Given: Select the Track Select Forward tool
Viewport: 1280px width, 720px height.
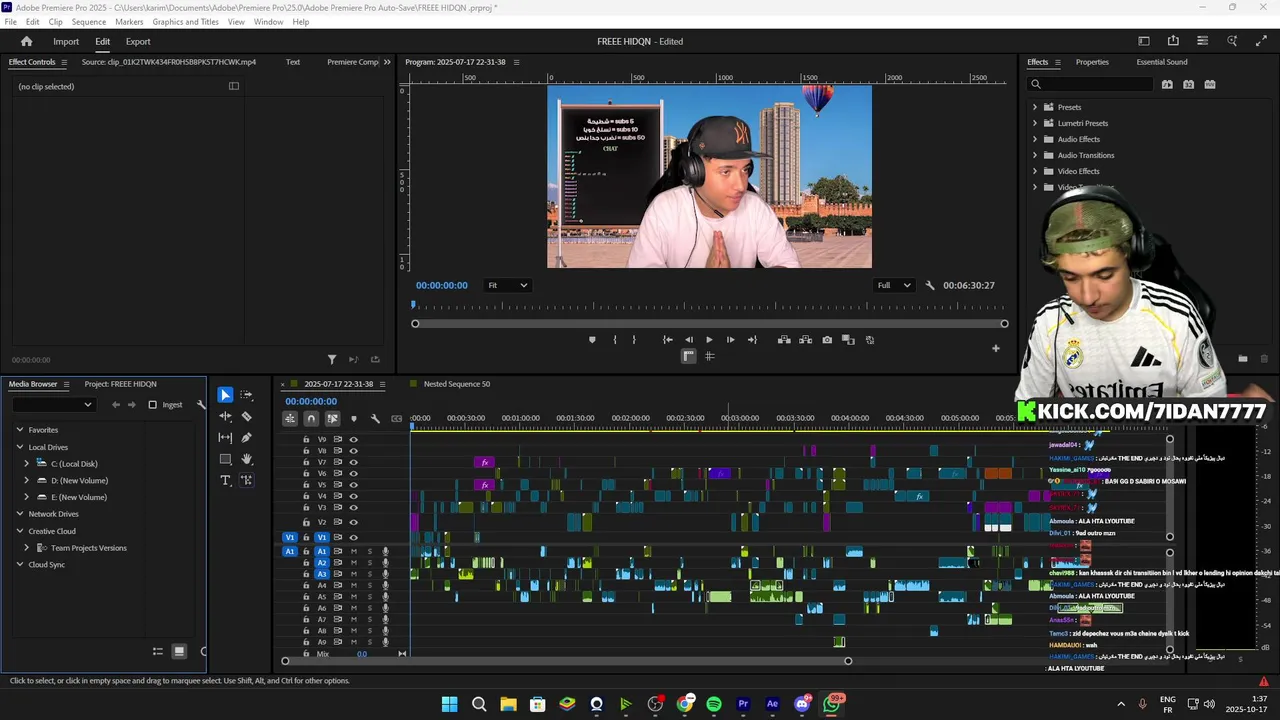Looking at the screenshot, I should [247, 395].
